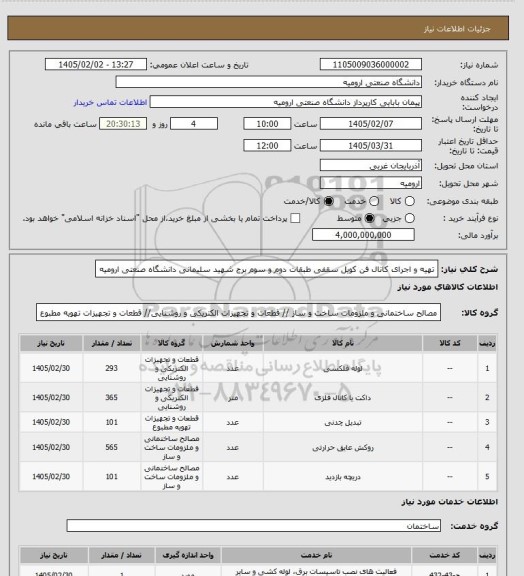Image resolution: width=524 pixels, height=576 pixels.
Task: Click the need number field 1105009036000002
Action: click(x=371, y=65)
